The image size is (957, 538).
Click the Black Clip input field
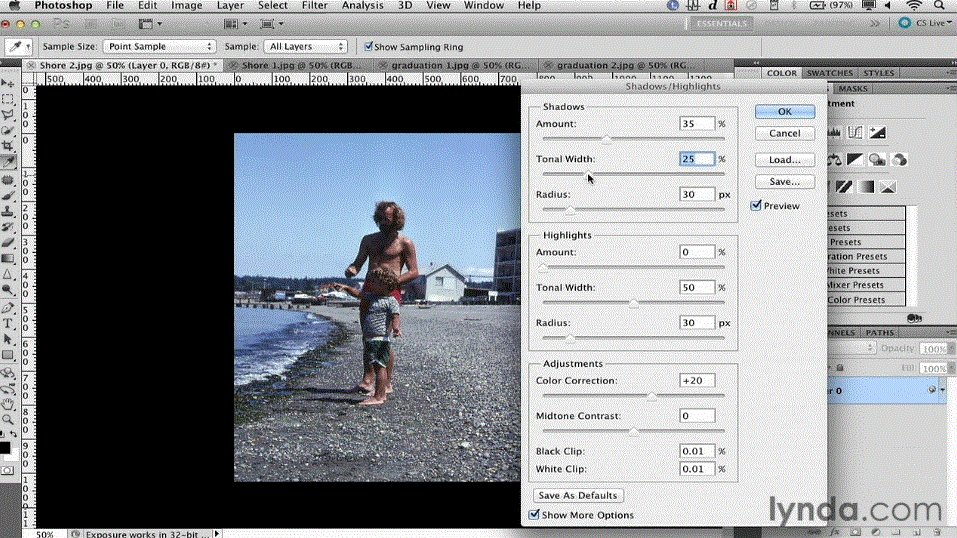click(x=696, y=451)
